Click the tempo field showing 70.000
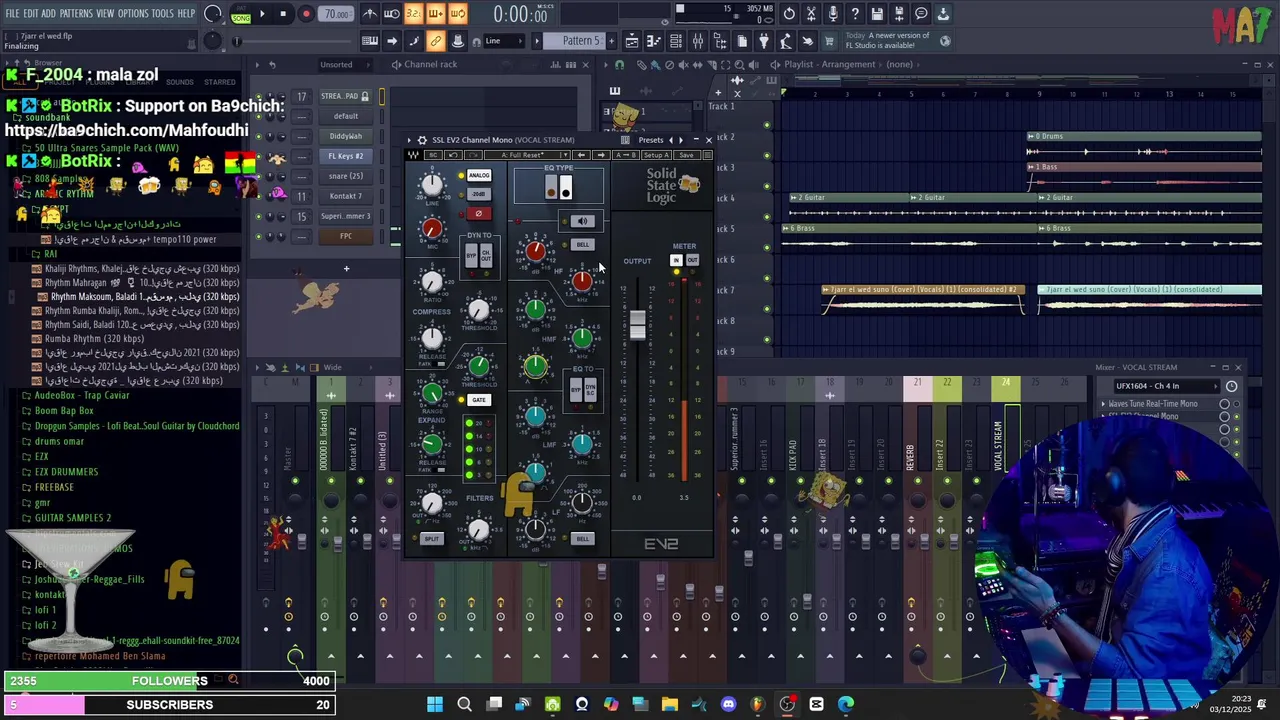Image resolution: width=1280 pixels, height=720 pixels. [x=337, y=14]
